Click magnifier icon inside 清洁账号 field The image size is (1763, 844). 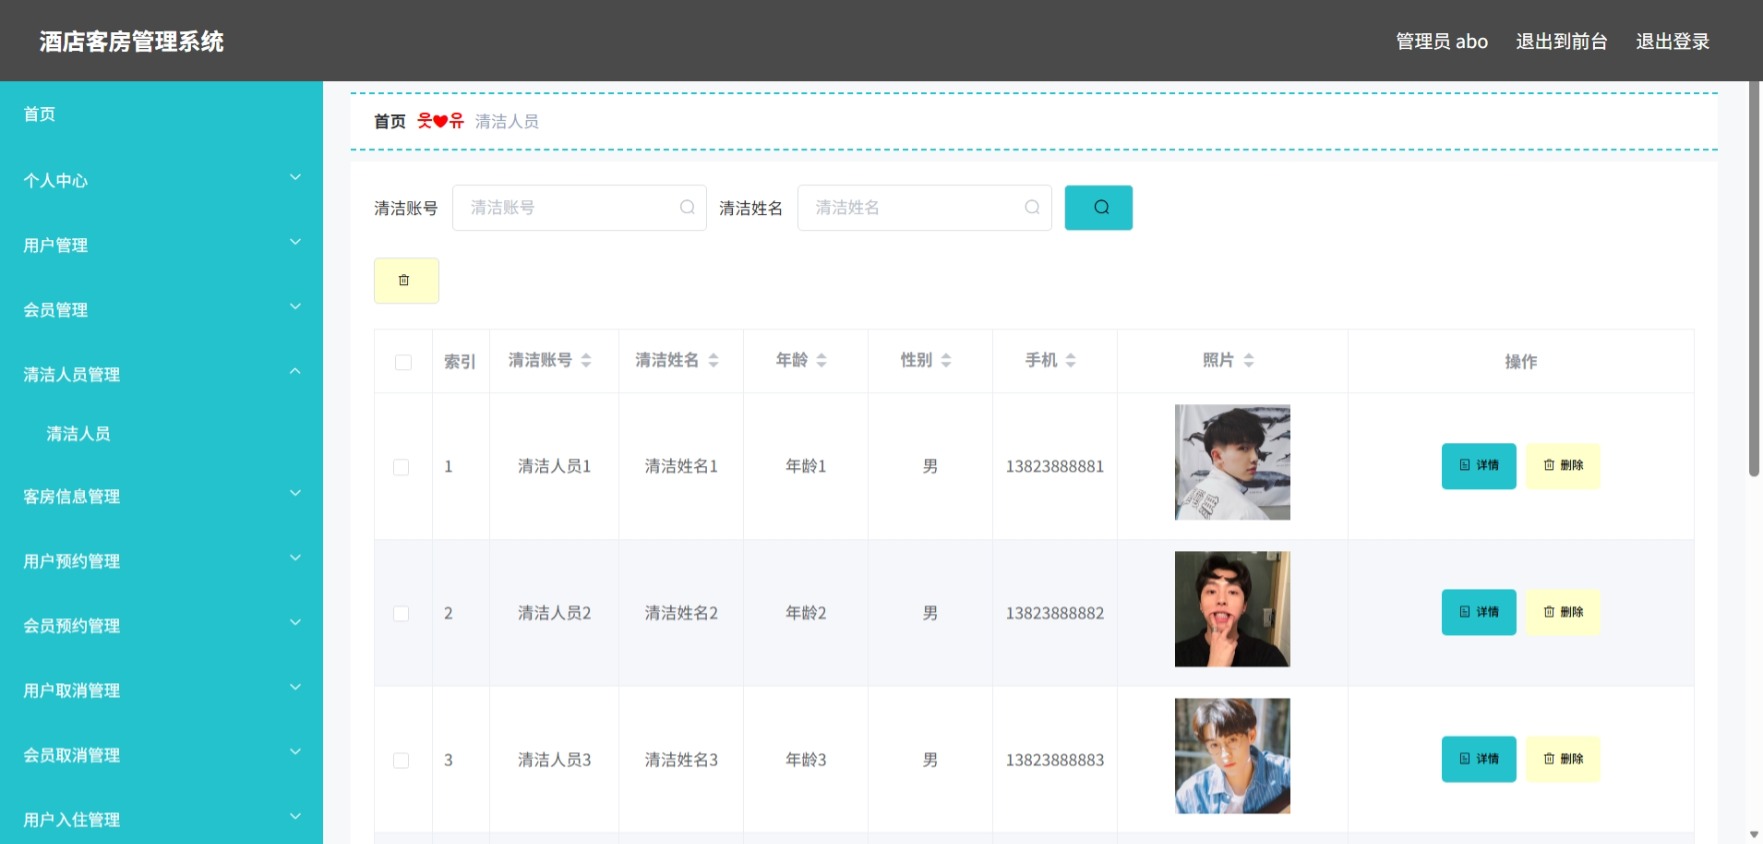pyautogui.click(x=687, y=207)
